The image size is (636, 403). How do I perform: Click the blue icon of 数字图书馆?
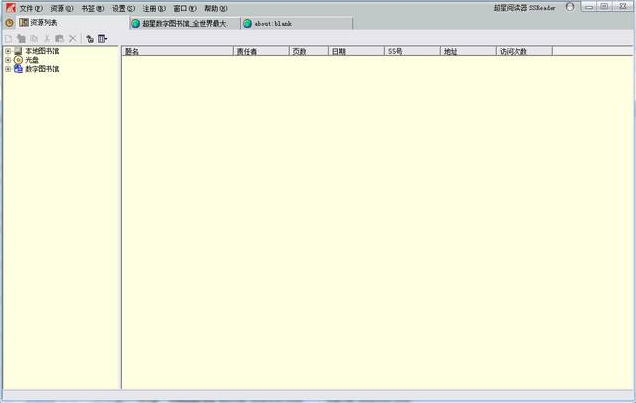click(18, 69)
